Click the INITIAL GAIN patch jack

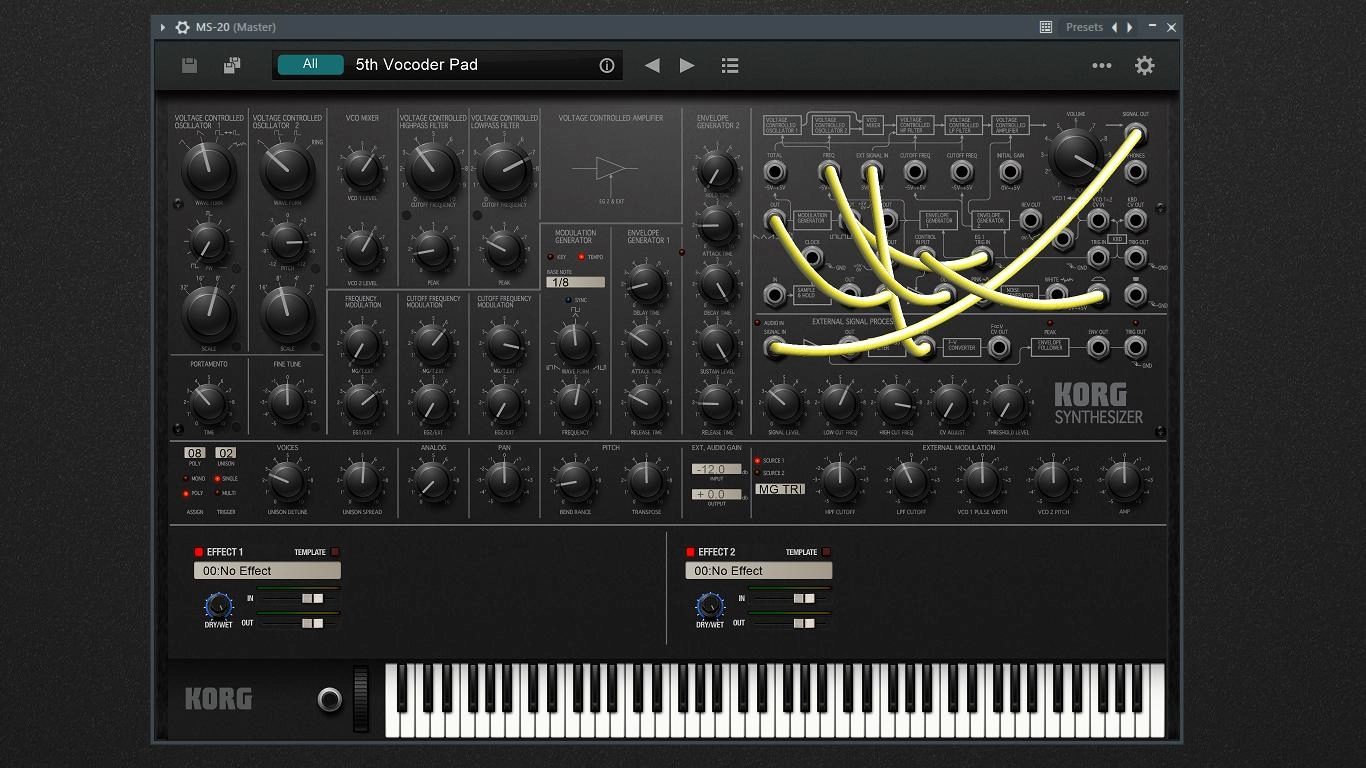(1011, 172)
